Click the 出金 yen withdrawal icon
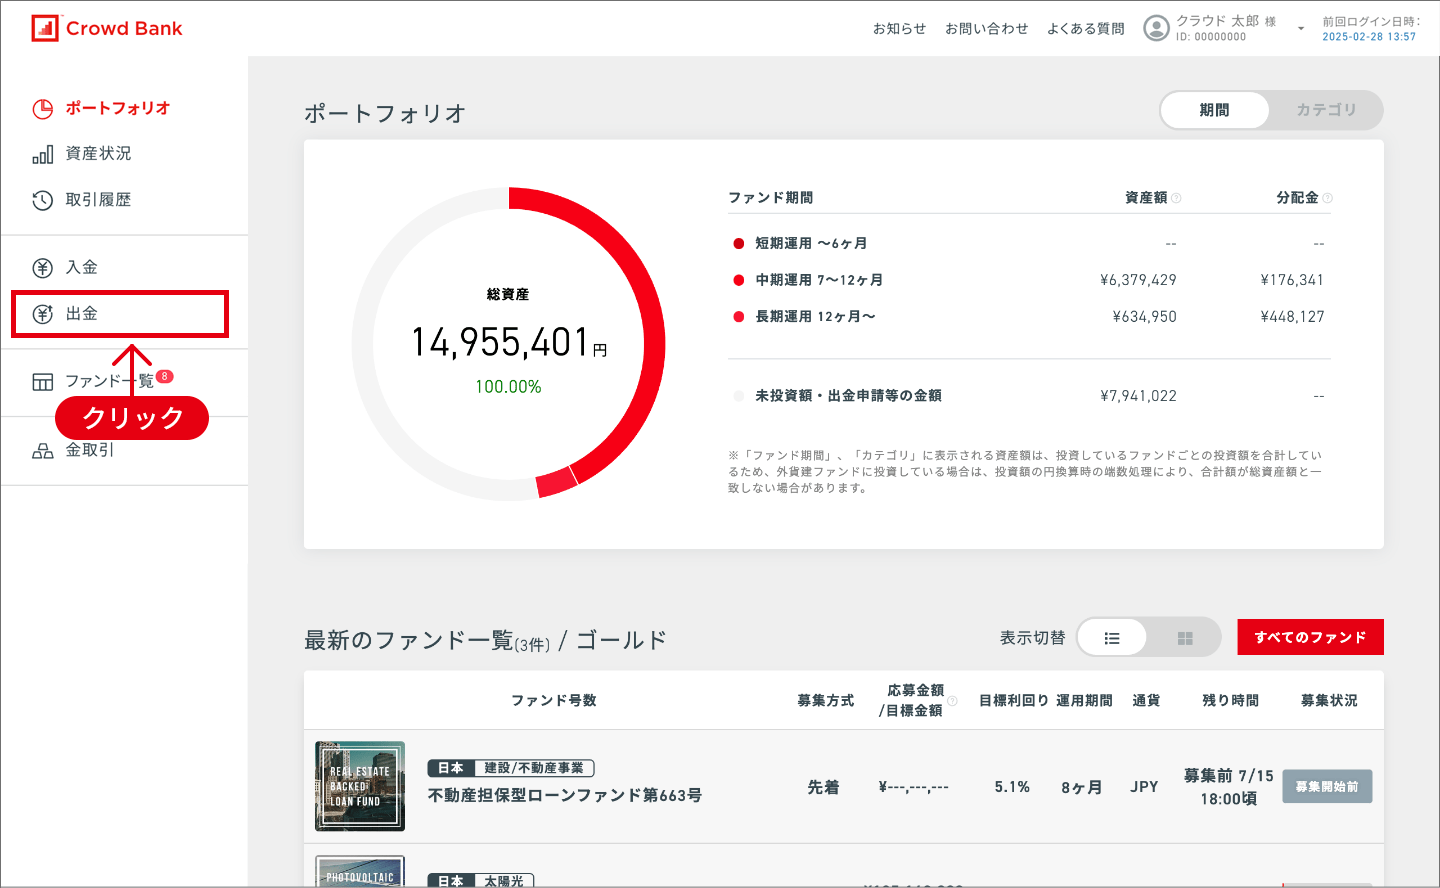The height and width of the screenshot is (888, 1440). coord(43,314)
